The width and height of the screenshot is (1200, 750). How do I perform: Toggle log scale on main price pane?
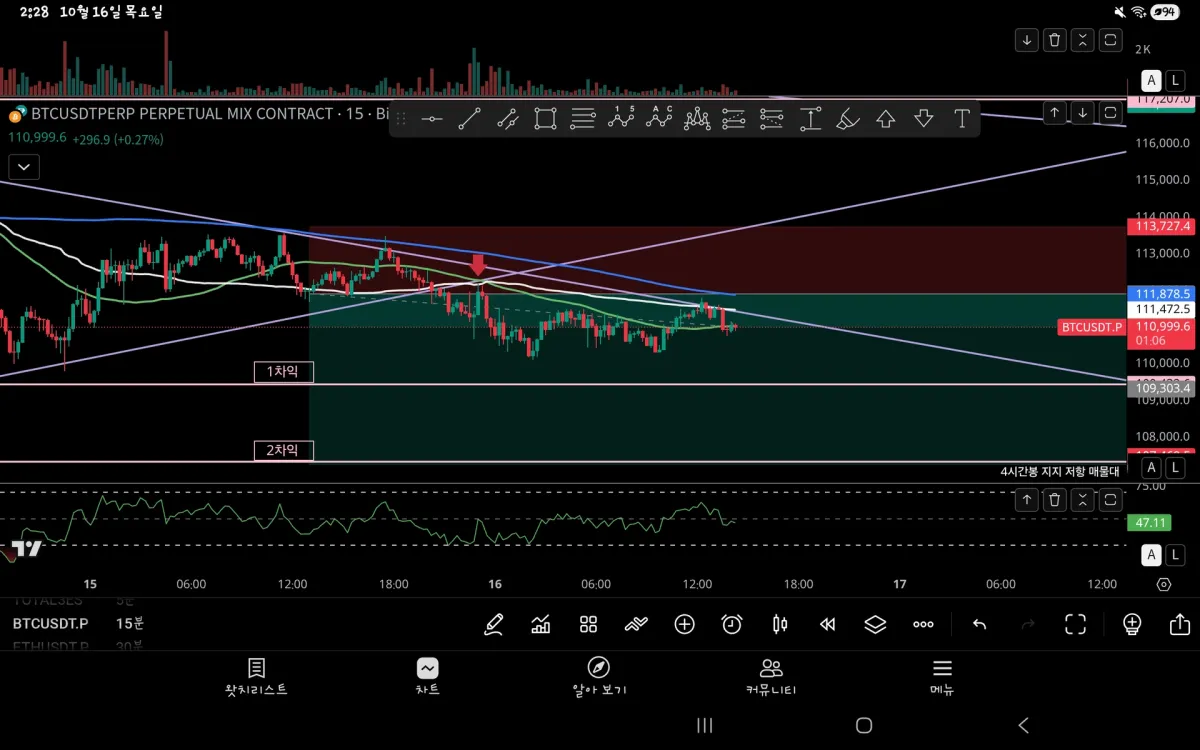pyautogui.click(x=1175, y=467)
